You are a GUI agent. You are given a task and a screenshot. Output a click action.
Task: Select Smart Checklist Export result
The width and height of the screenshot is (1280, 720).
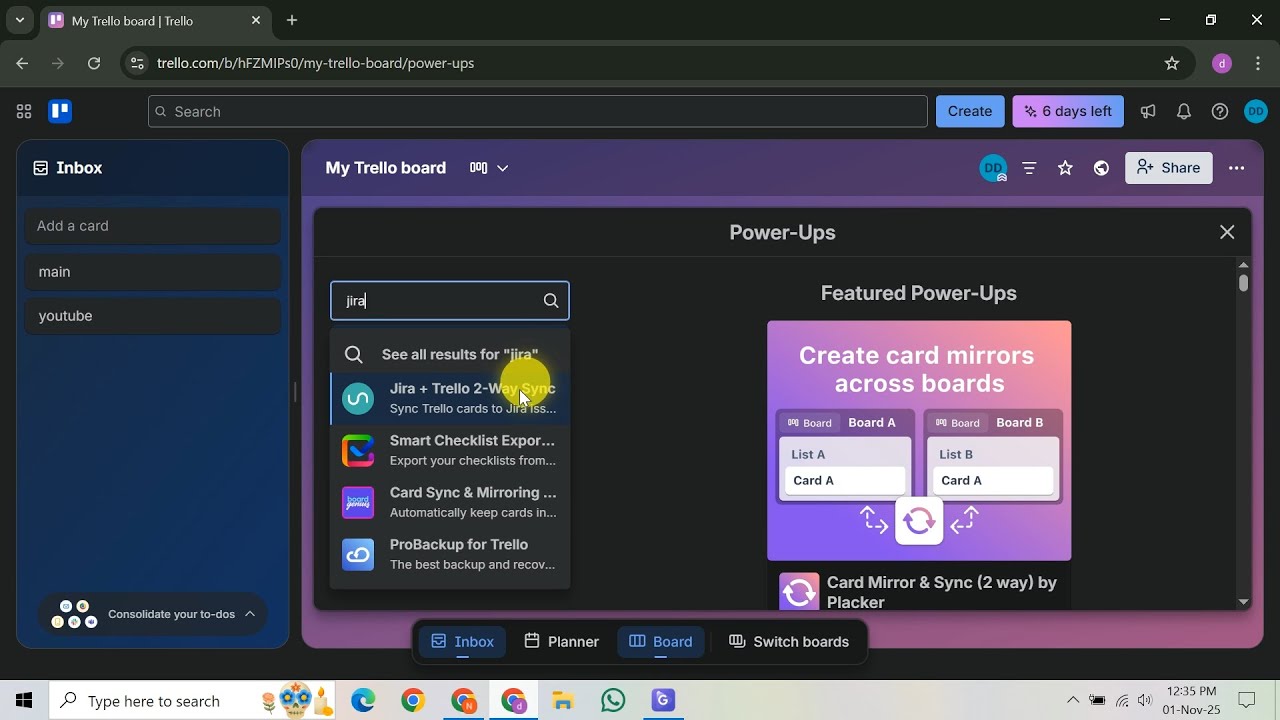click(450, 450)
